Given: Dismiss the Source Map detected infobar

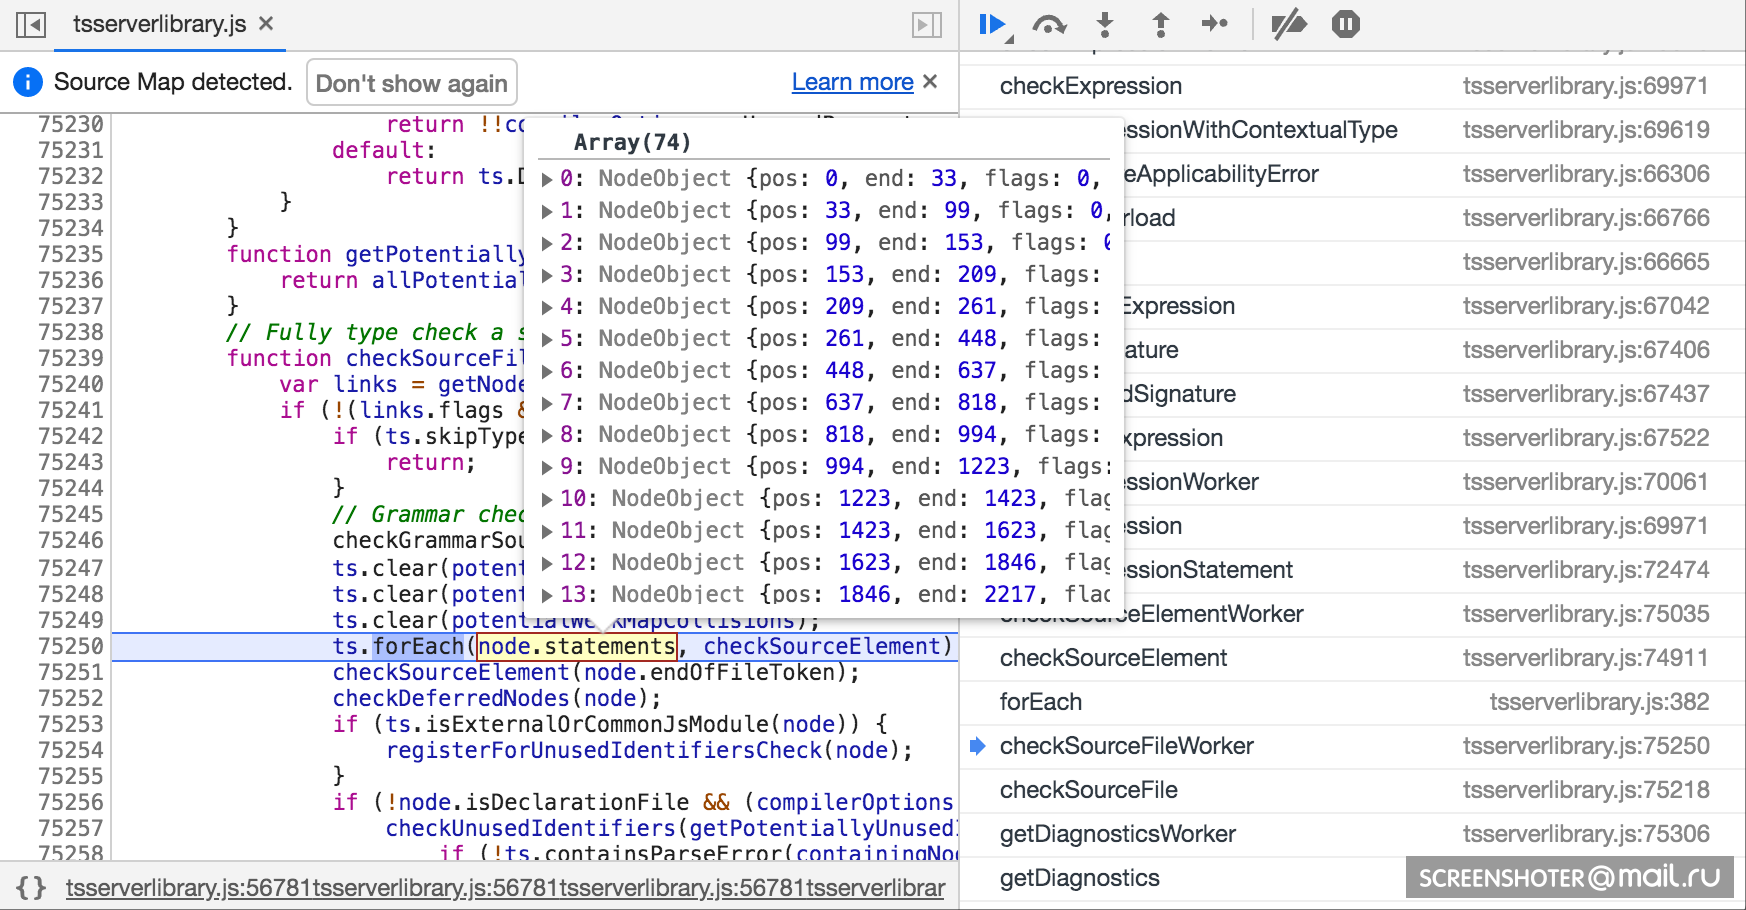Looking at the screenshot, I should coord(930,81).
